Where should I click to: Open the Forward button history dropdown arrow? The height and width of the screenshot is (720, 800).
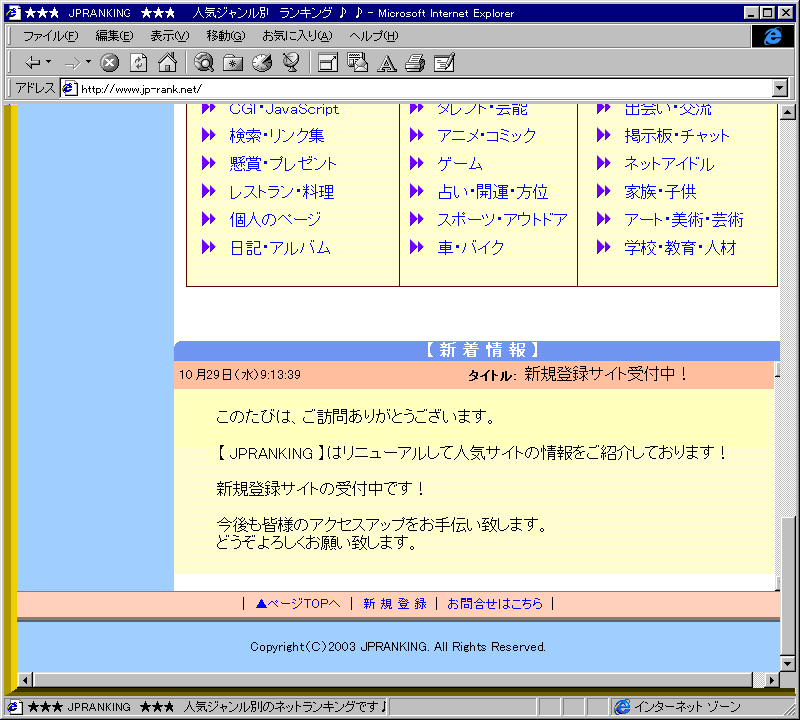point(88,62)
